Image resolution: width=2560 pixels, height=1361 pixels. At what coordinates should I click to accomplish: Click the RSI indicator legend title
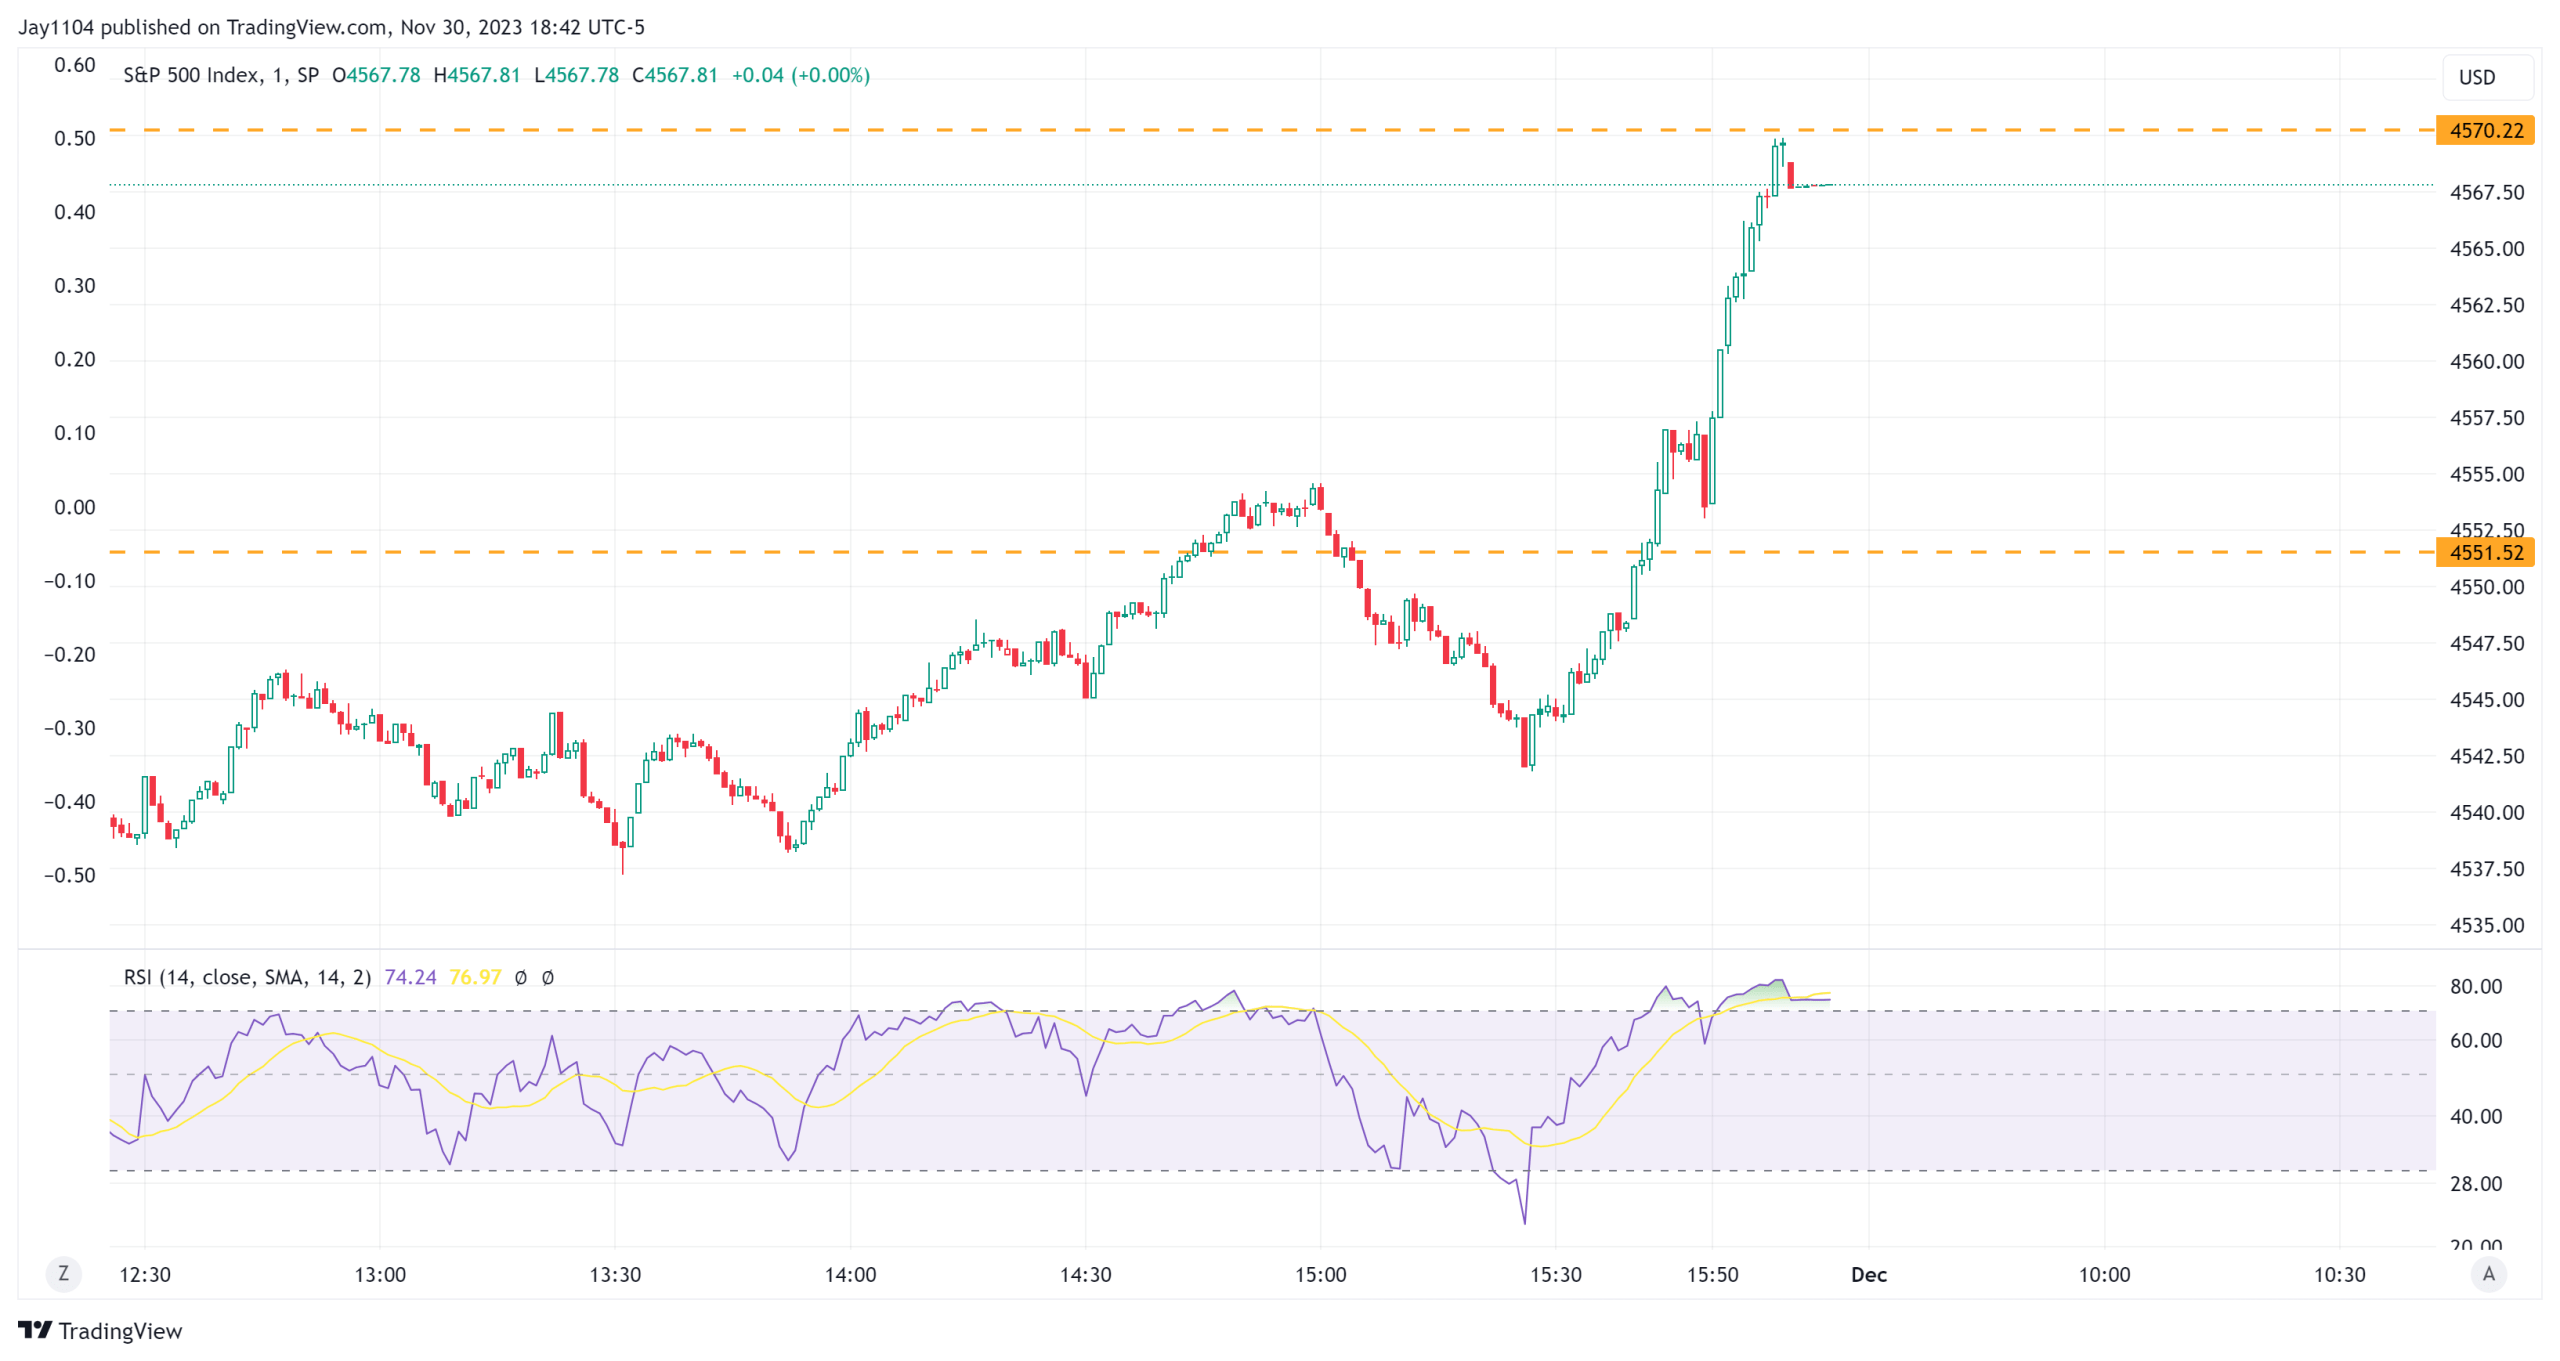[x=247, y=977]
